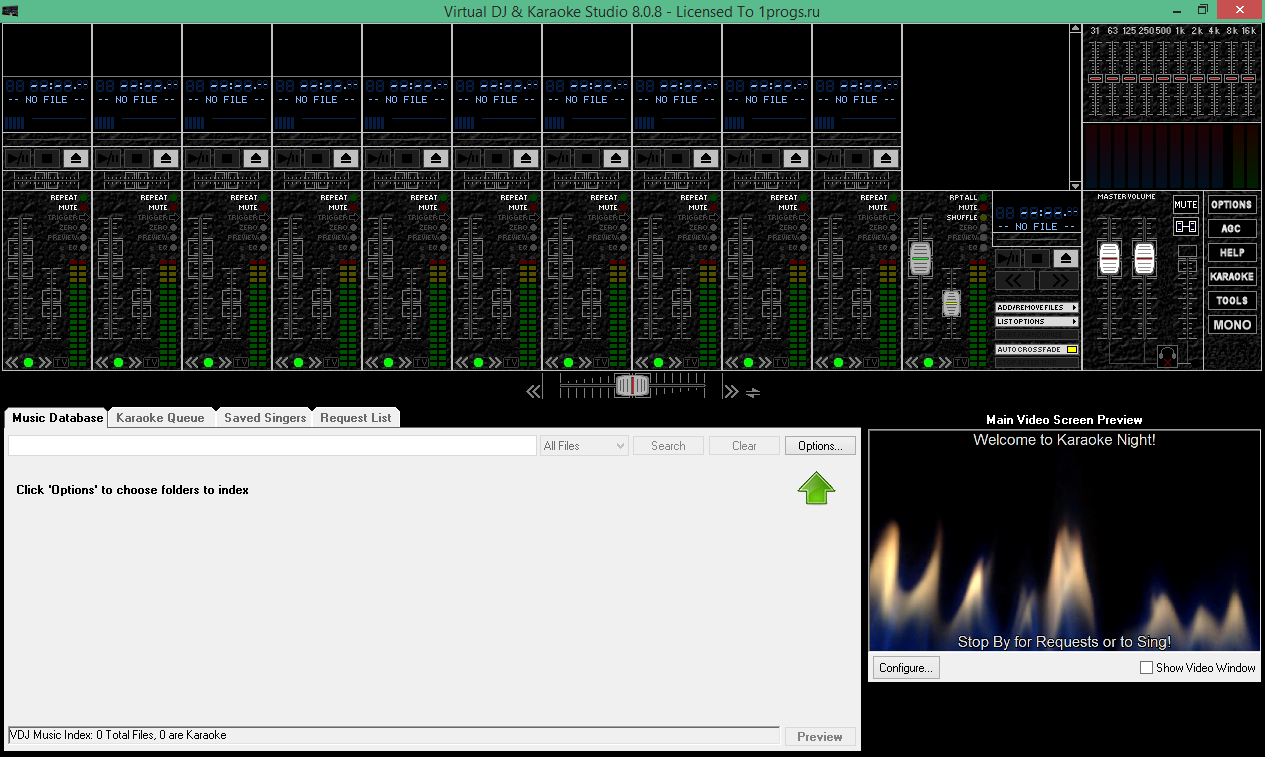Click the TRIGGER arrow on the sixth deck
The width and height of the screenshot is (1265, 757).
click(534, 218)
